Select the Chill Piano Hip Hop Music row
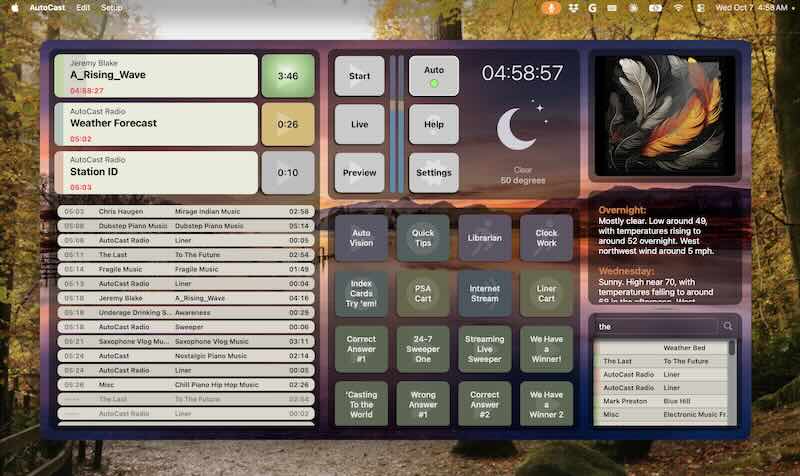The image size is (800, 476). pyautogui.click(x=186, y=385)
